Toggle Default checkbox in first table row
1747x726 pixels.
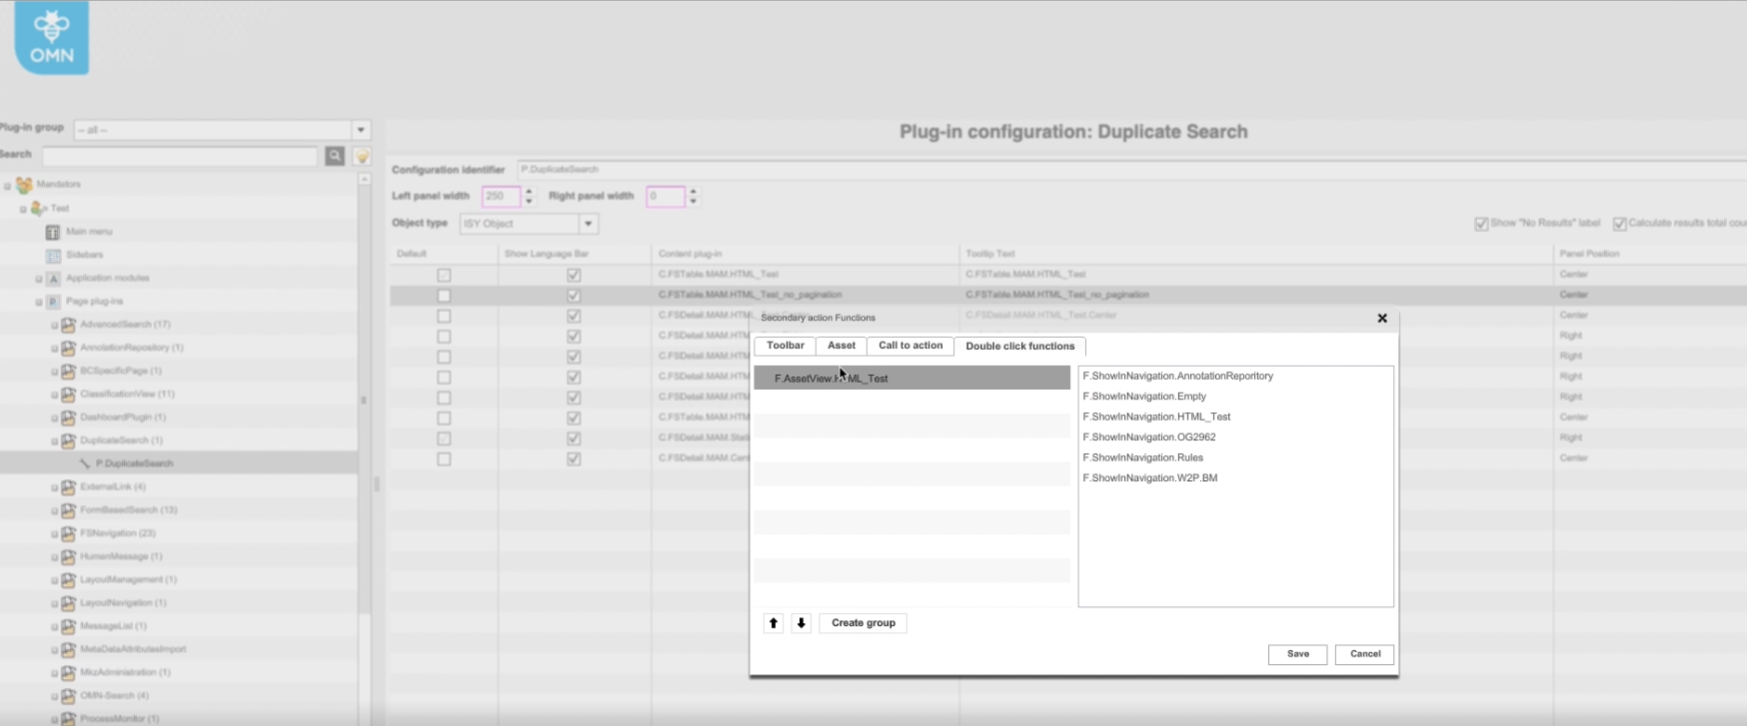444,275
